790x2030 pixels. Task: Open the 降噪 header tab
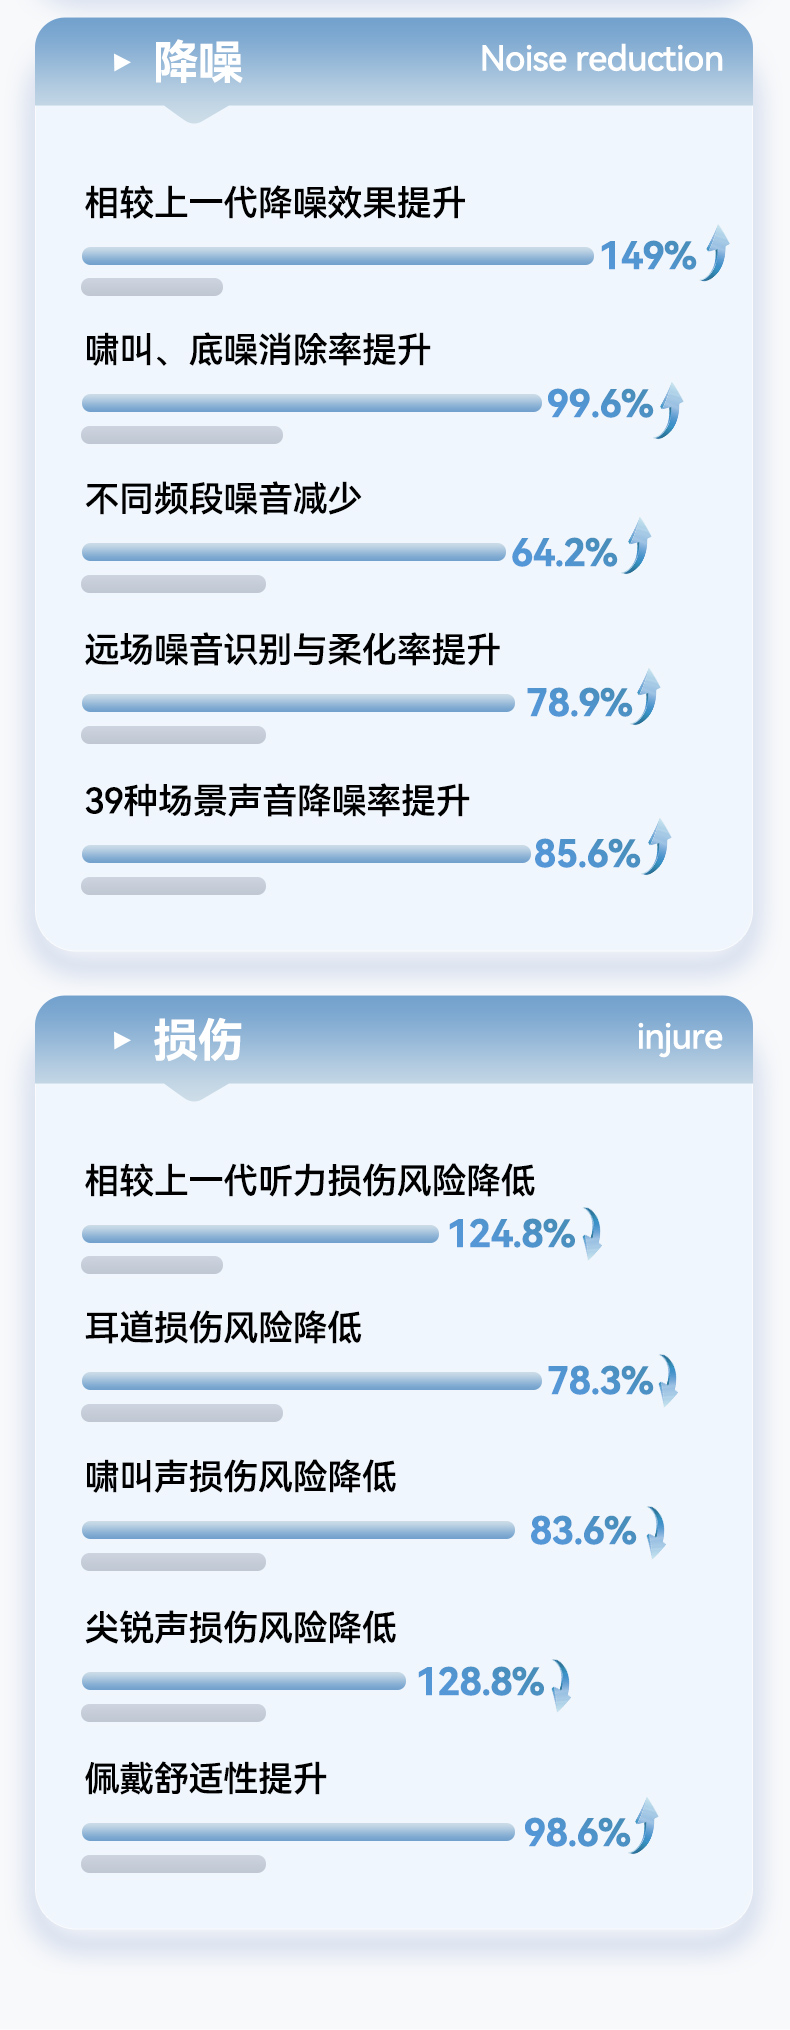tap(198, 62)
